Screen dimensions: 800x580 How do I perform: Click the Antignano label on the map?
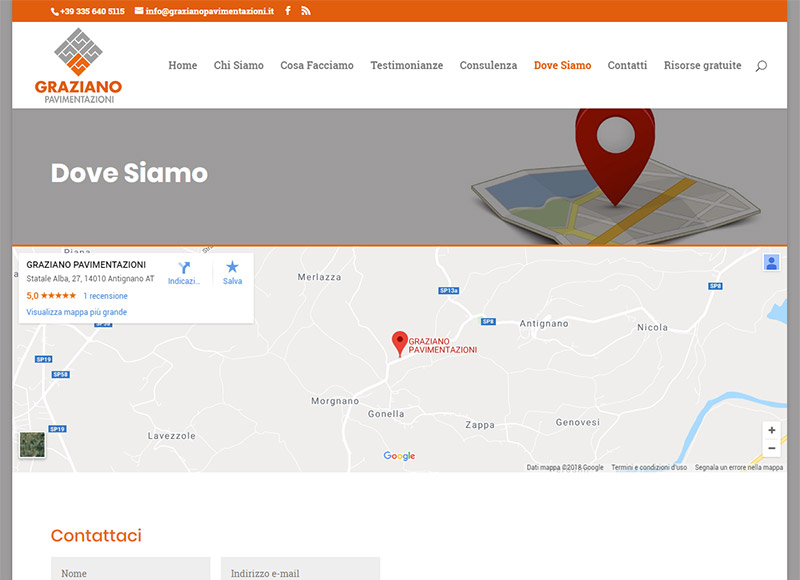[x=544, y=323]
